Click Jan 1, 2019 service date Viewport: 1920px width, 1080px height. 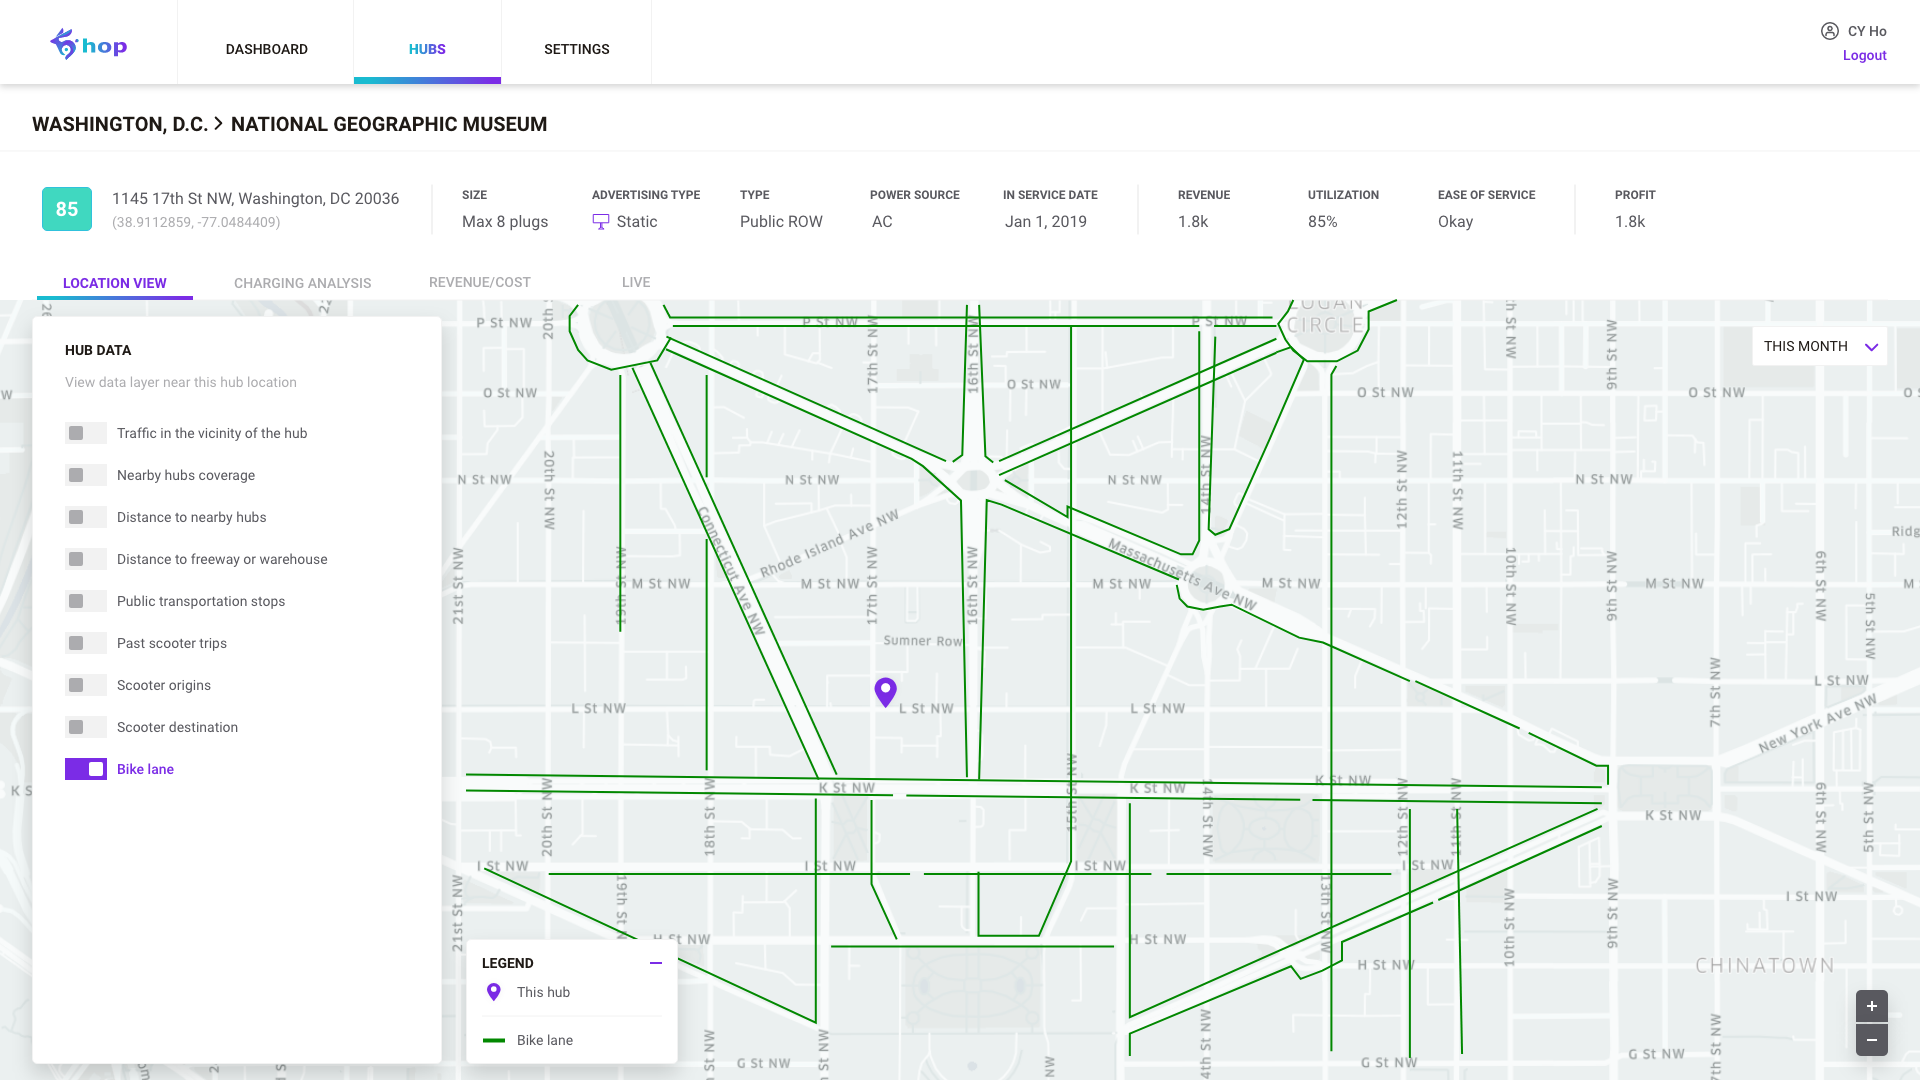[x=1046, y=221]
